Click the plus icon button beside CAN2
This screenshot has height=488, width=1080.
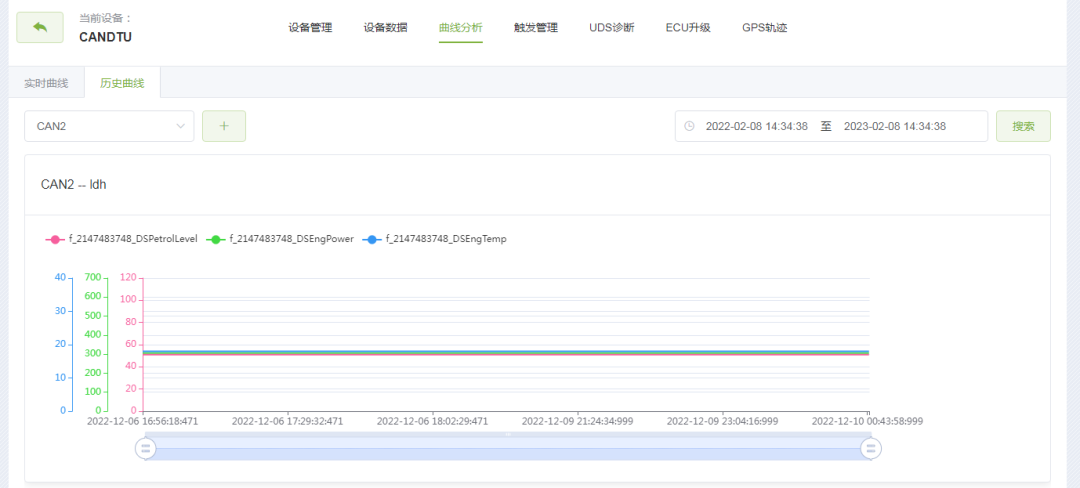[224, 126]
